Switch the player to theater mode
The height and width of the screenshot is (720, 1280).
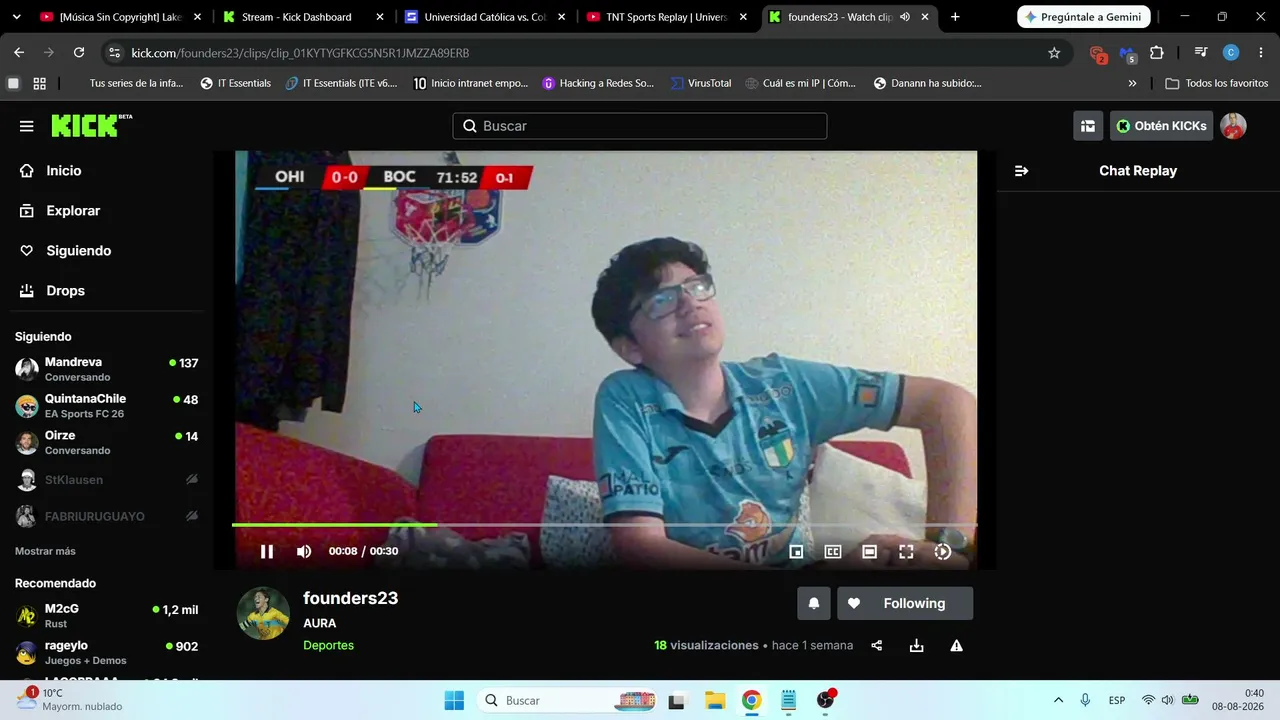(870, 551)
